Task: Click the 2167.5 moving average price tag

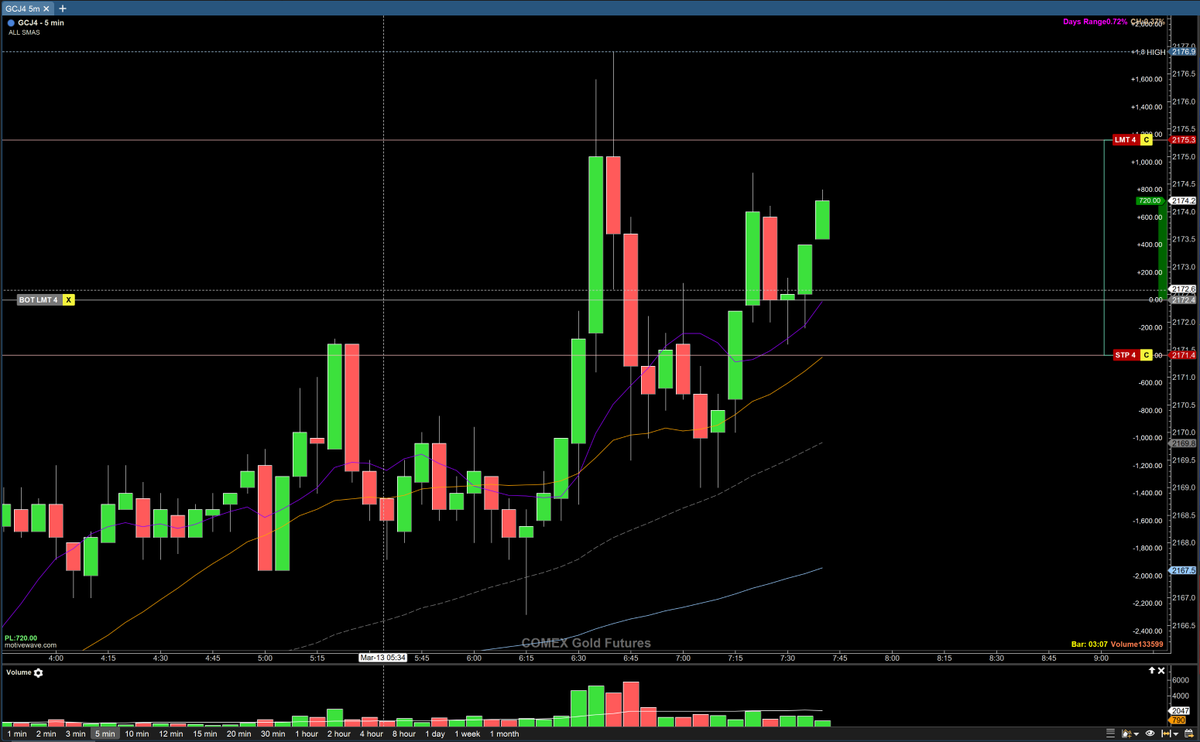Action: click(x=1182, y=570)
